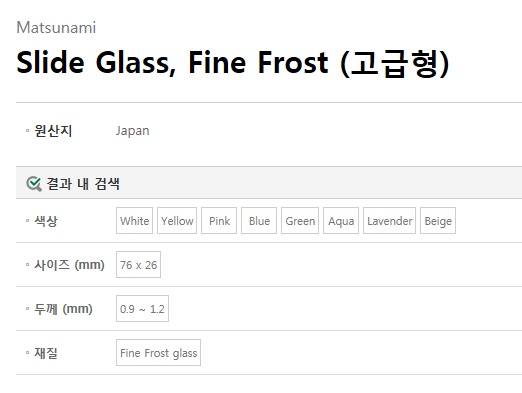Click the Japan origin value
The image size is (522, 393).
tap(133, 131)
